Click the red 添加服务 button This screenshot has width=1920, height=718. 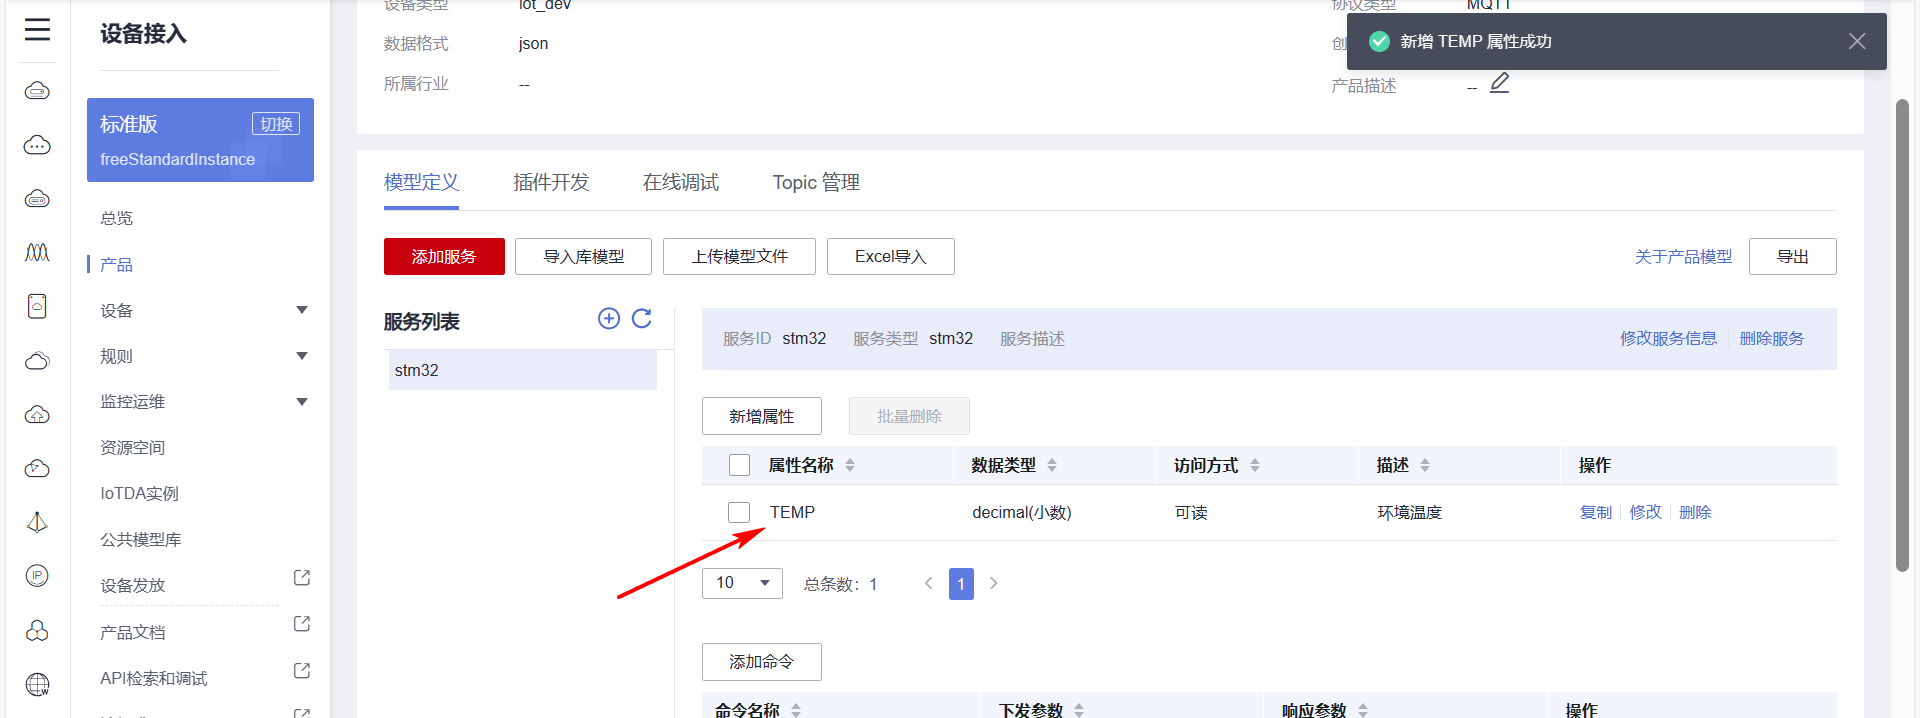pos(444,256)
